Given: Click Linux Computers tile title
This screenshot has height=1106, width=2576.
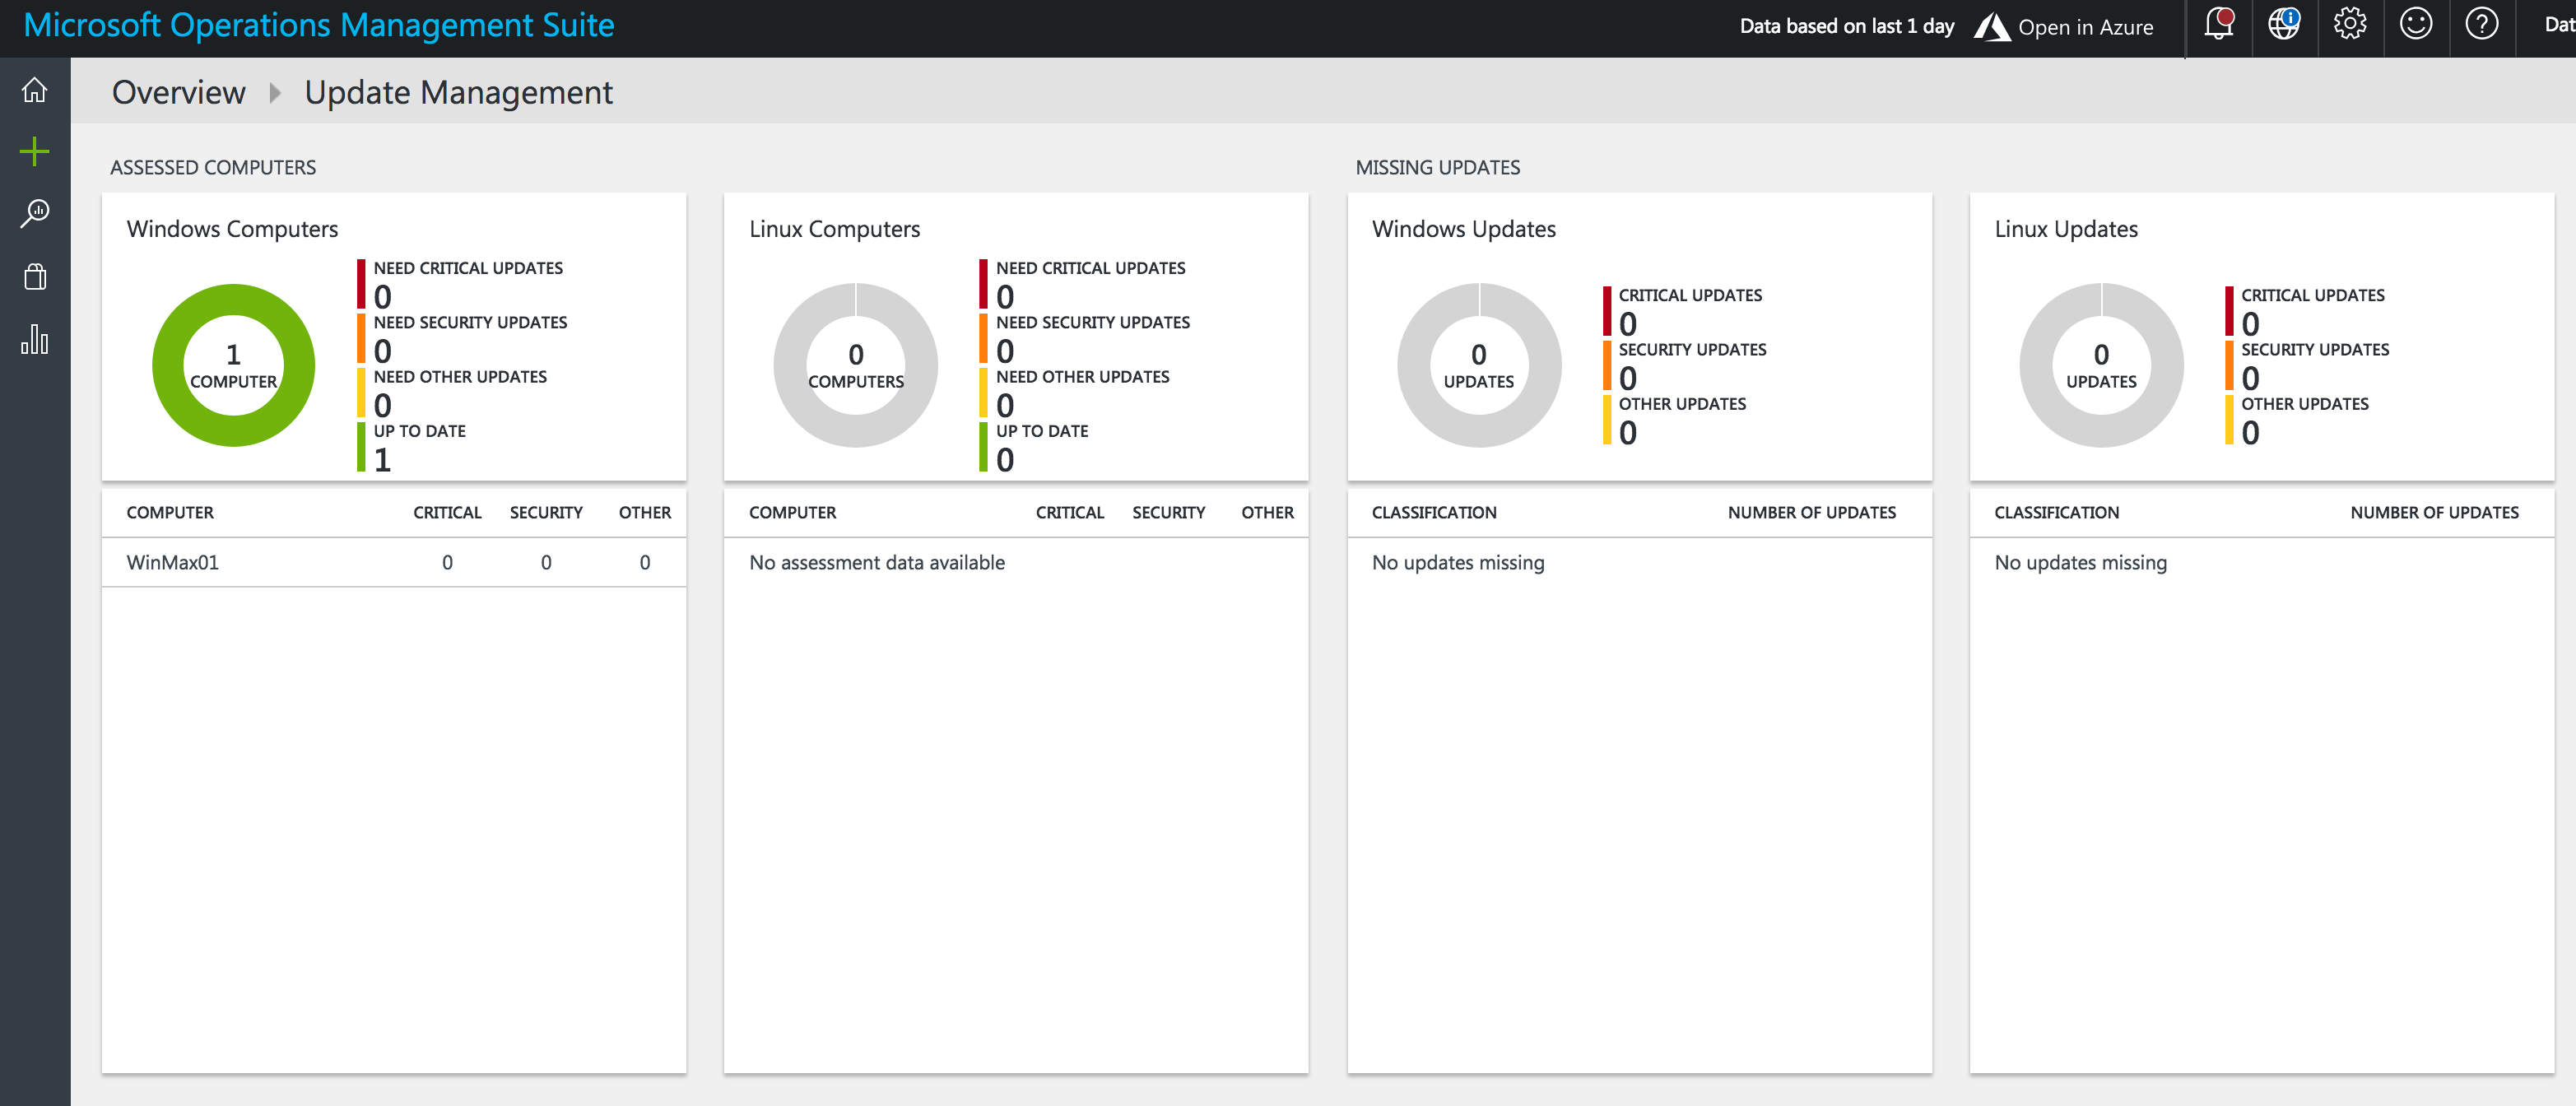Looking at the screenshot, I should 835,229.
